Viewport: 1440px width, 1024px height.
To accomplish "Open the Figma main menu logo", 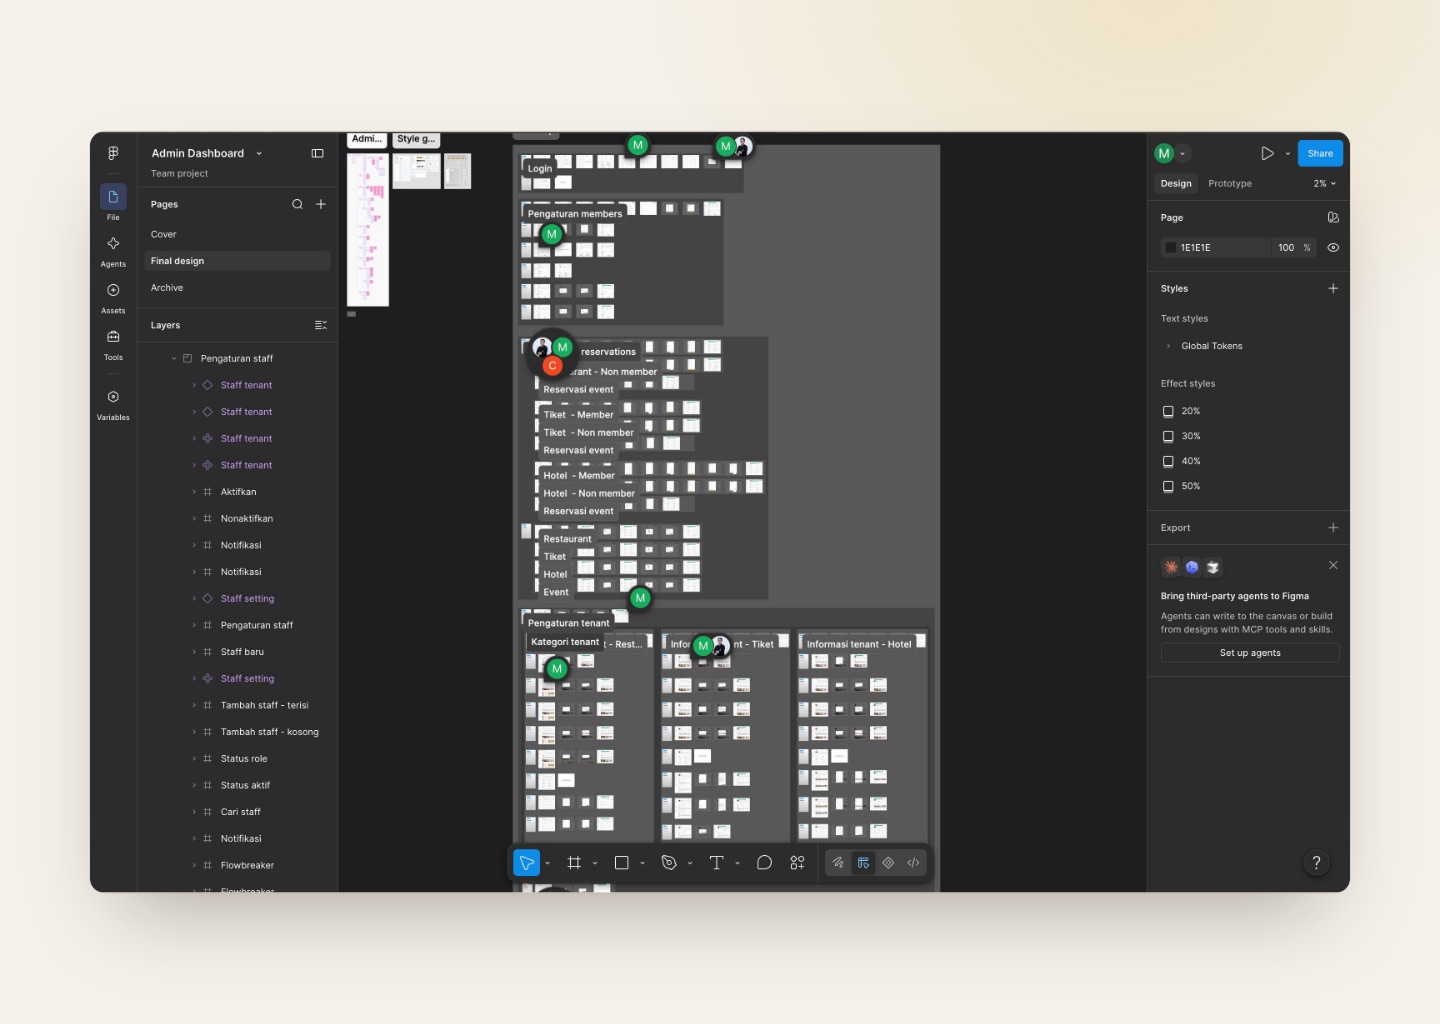I will tap(113, 153).
